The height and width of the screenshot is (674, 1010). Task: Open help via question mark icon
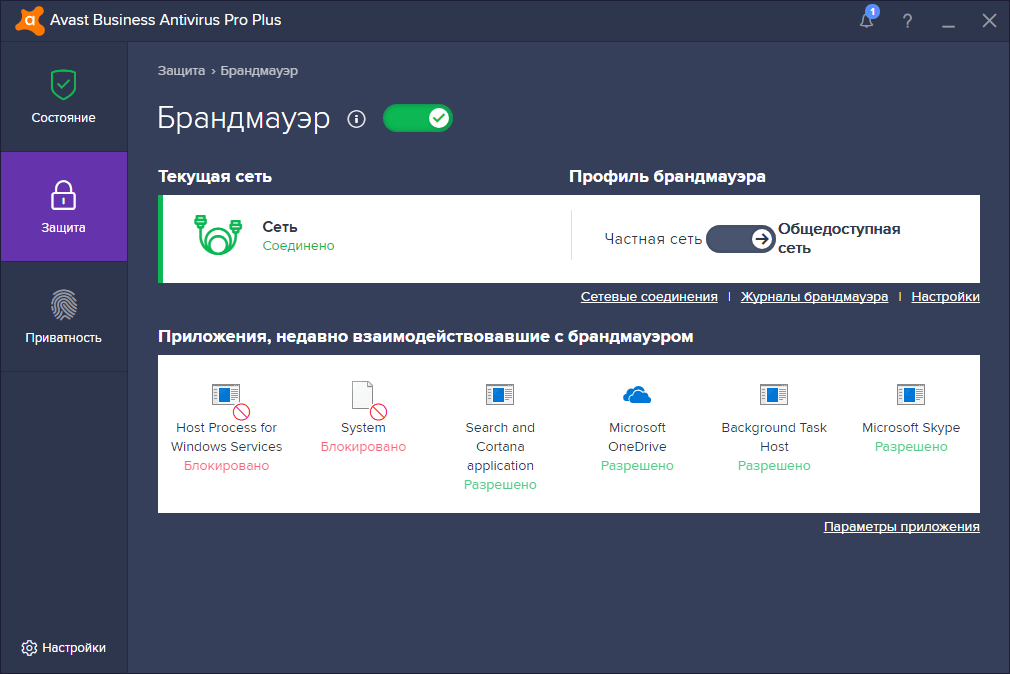pos(908,21)
